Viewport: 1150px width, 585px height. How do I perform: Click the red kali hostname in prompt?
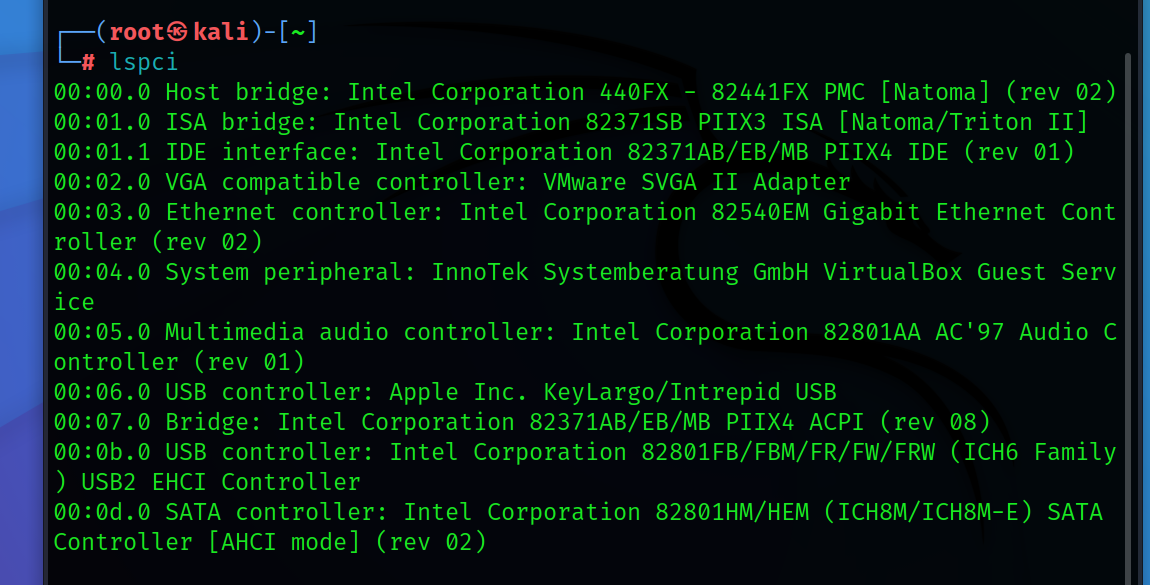(x=220, y=32)
